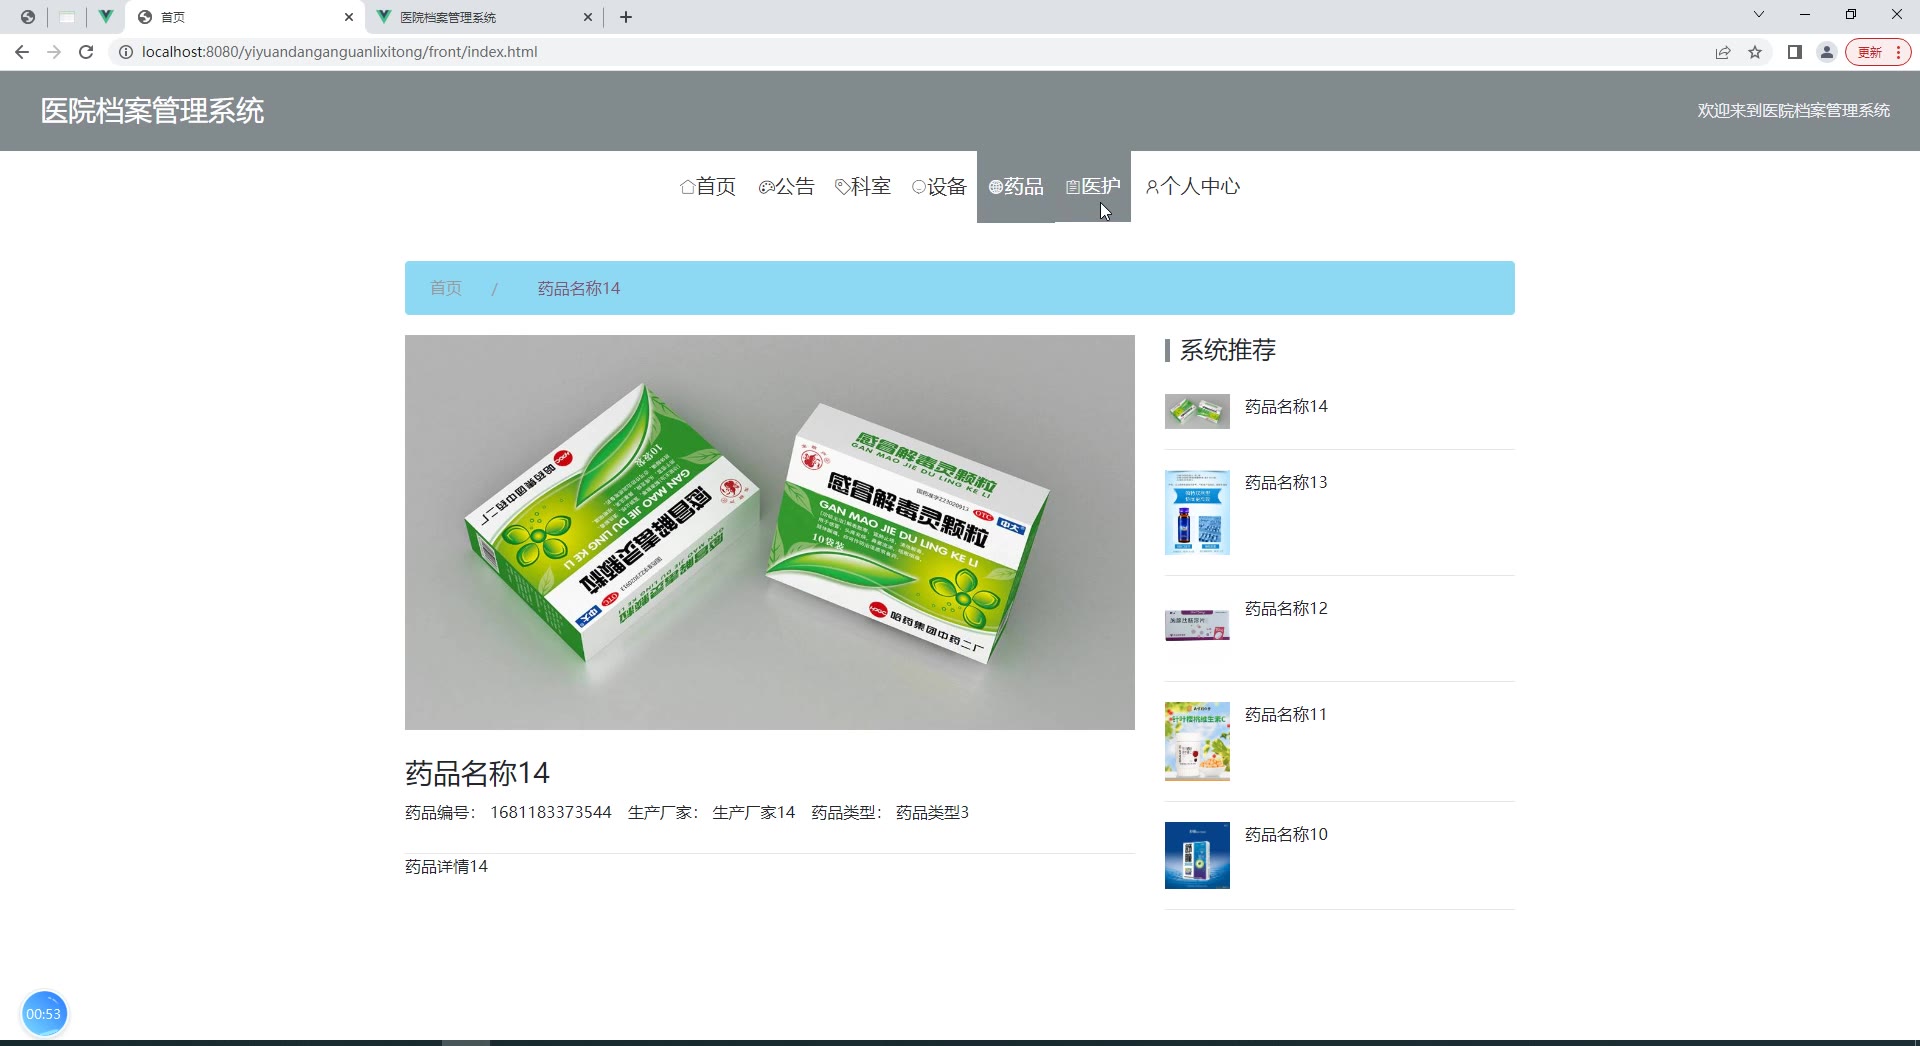Open 药品 in the navigation menu

point(1015,186)
